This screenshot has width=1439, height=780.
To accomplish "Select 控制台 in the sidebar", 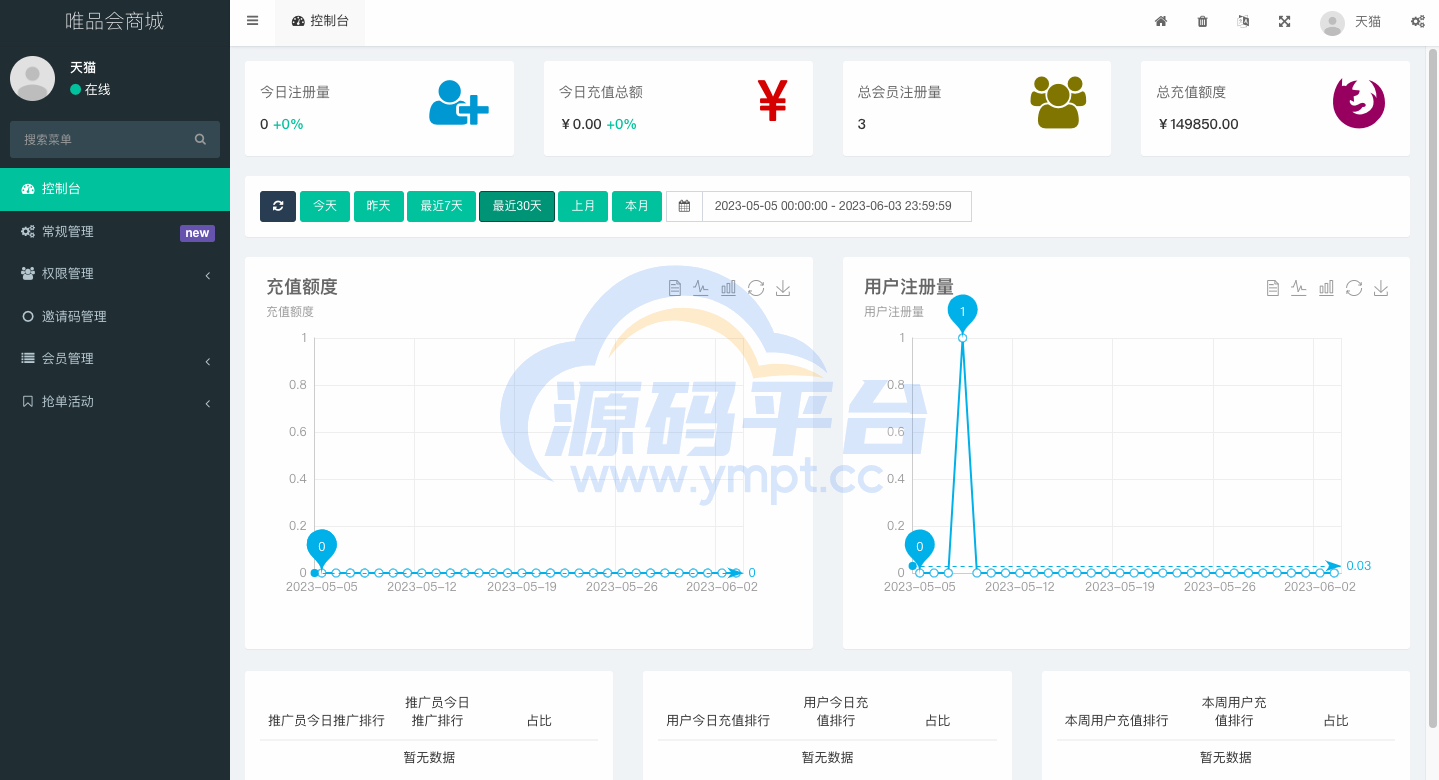I will 115,189.
